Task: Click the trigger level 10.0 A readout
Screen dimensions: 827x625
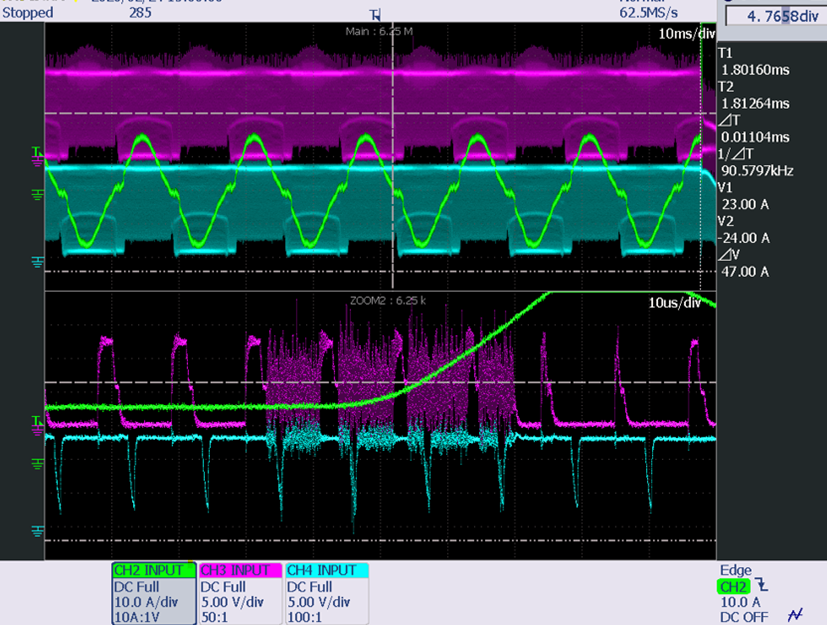Action: click(740, 602)
